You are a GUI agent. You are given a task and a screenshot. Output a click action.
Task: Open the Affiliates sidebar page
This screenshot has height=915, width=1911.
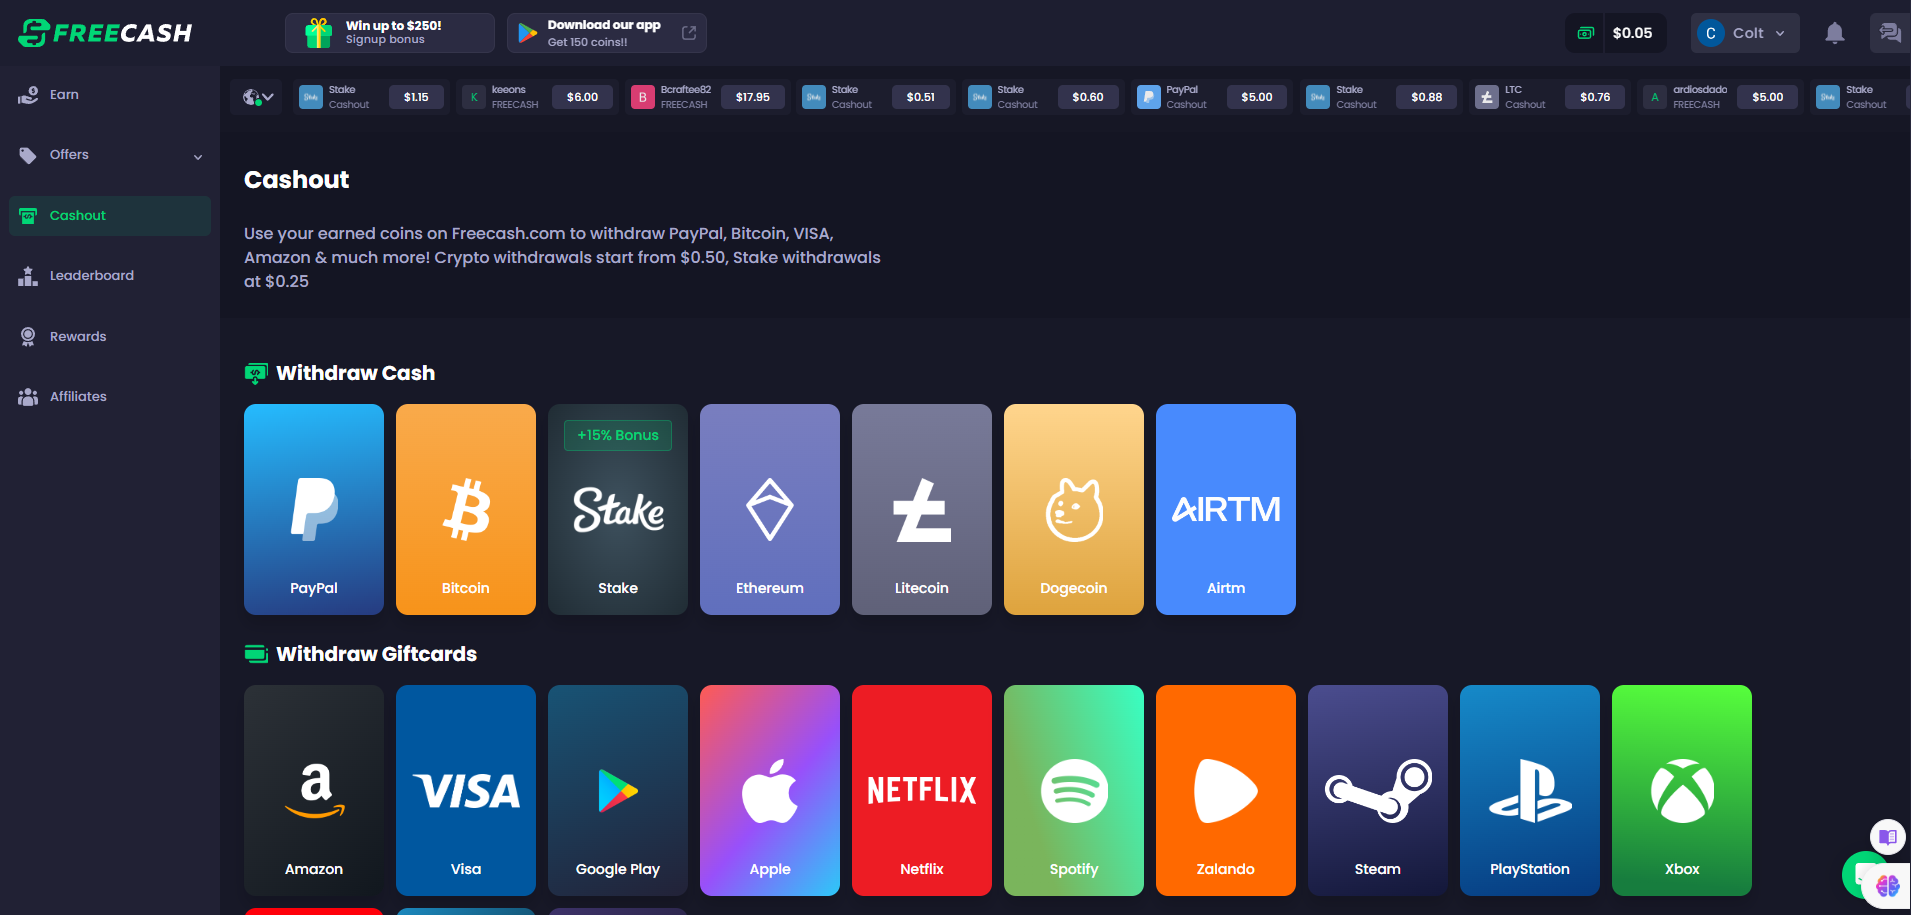(78, 397)
